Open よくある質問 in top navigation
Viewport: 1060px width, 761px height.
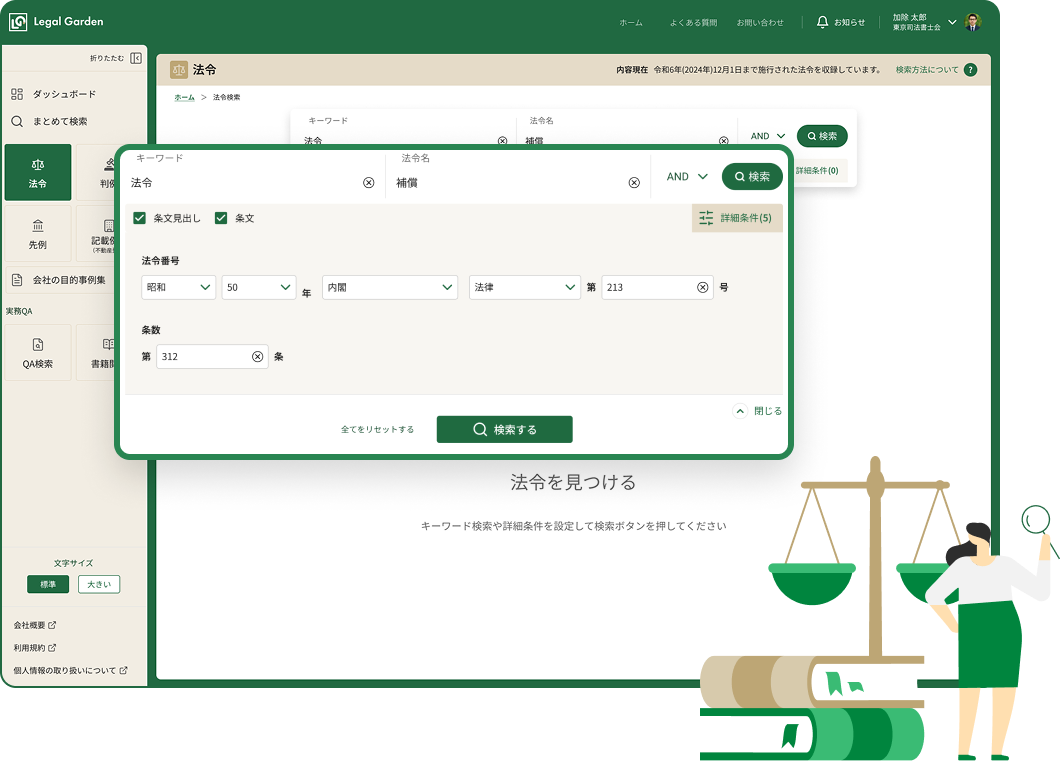pyautogui.click(x=693, y=23)
